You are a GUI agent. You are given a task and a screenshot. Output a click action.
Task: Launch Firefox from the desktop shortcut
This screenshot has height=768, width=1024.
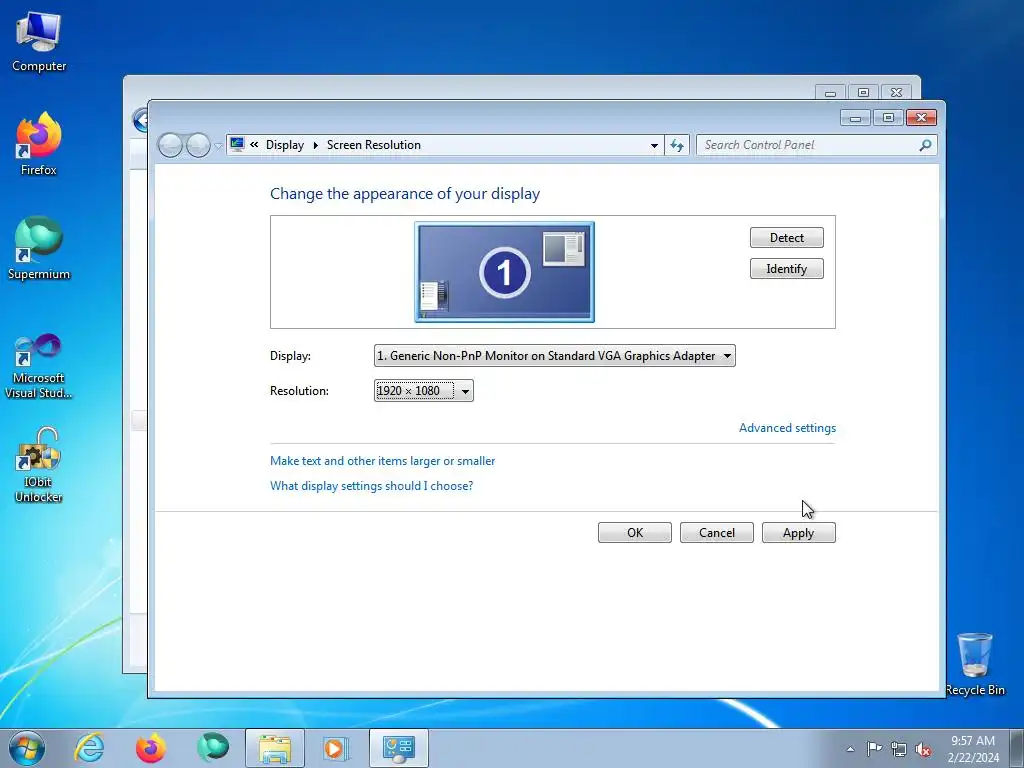[x=39, y=144]
